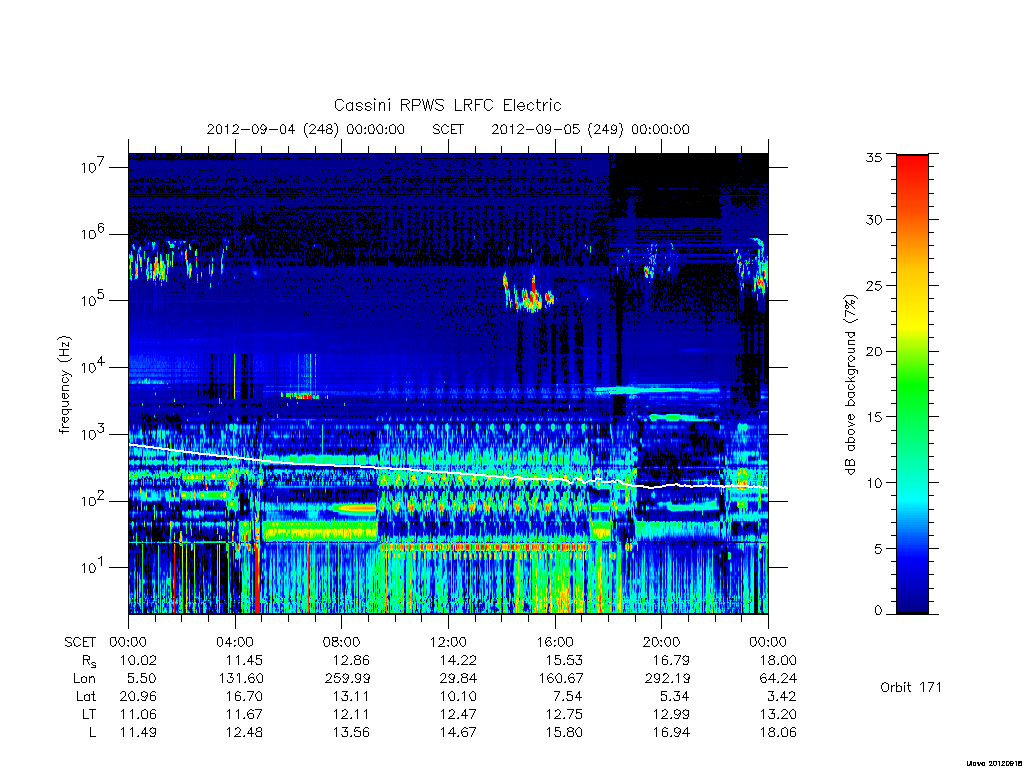Select the end date '2012-09-05 (249) 00:00:00'

point(590,129)
